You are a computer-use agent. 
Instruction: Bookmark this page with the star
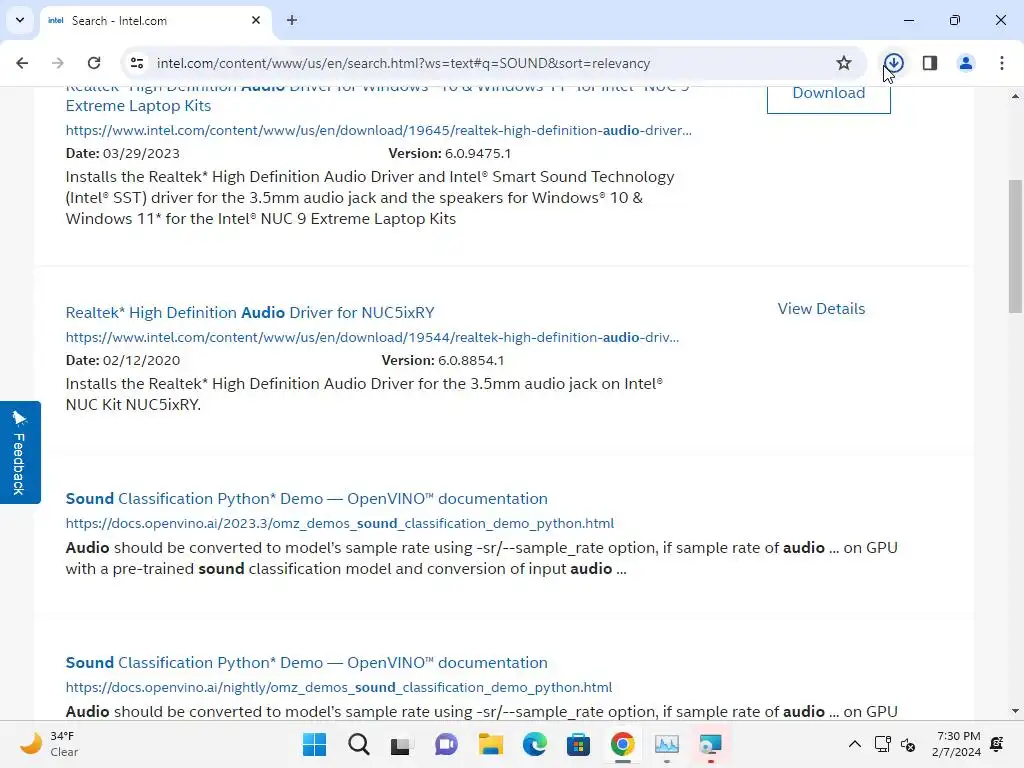click(844, 63)
